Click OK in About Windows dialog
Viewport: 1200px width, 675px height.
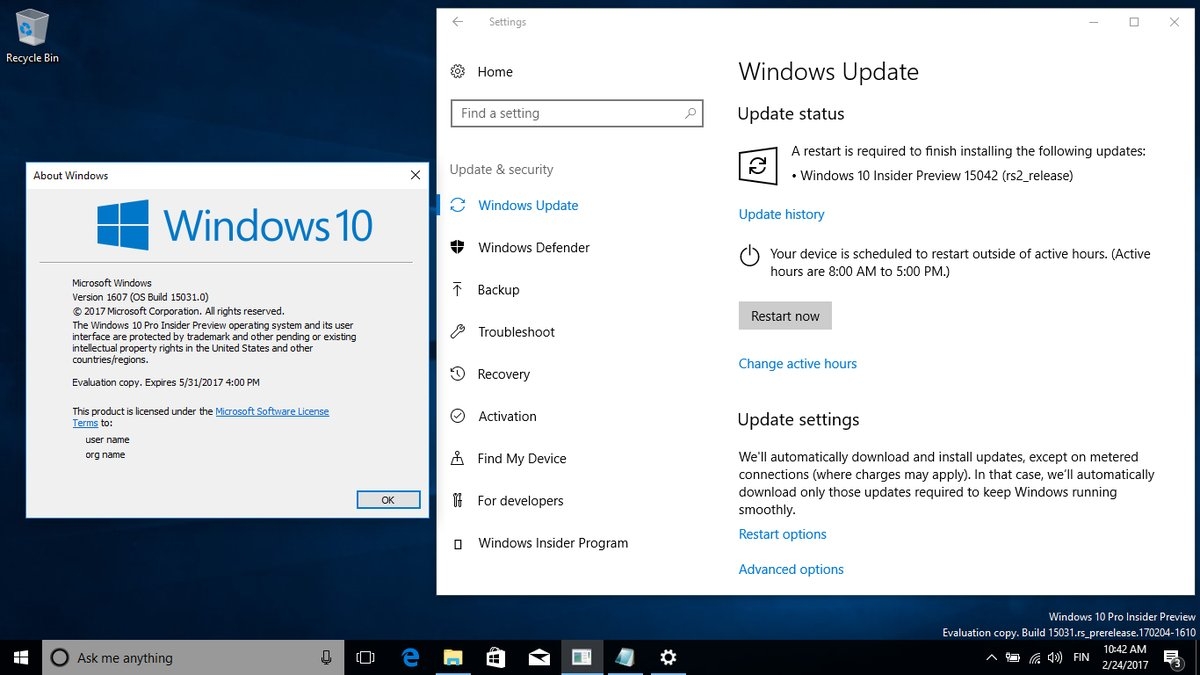(x=388, y=500)
